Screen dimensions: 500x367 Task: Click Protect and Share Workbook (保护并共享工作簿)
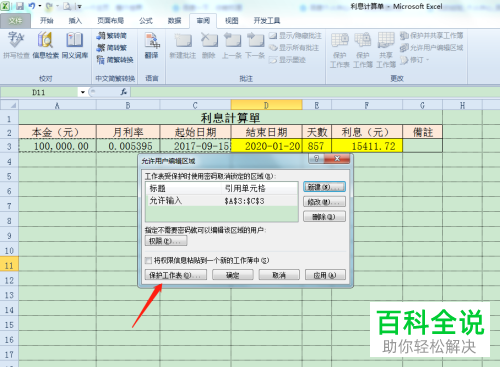coord(432,36)
